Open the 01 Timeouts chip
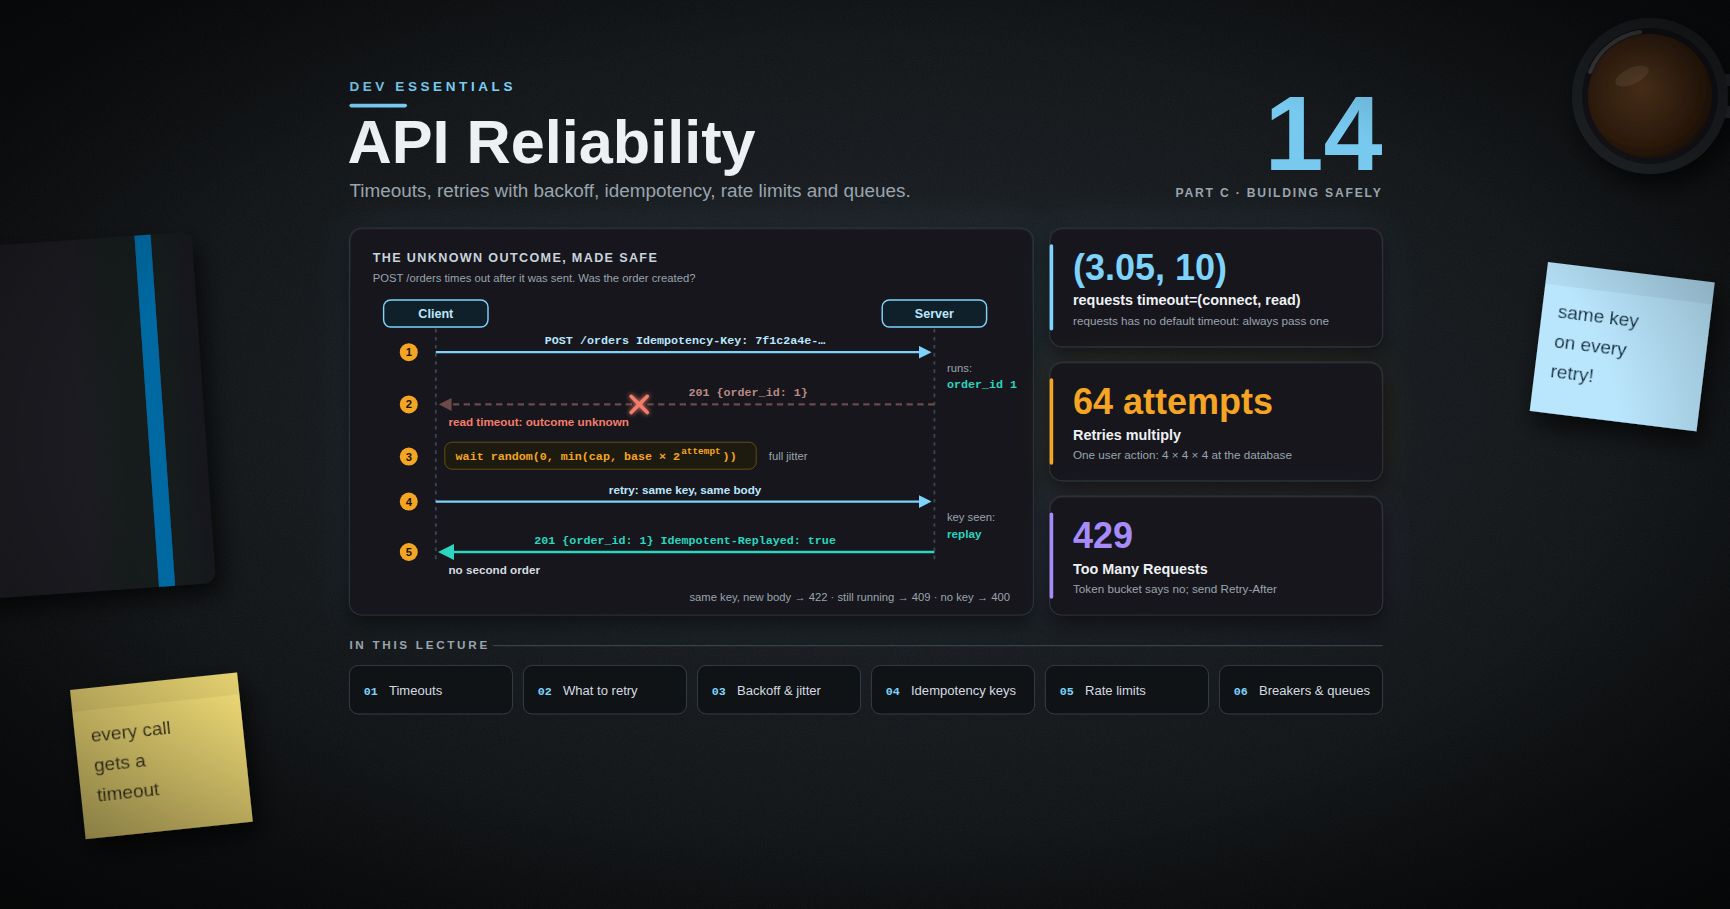 431,690
